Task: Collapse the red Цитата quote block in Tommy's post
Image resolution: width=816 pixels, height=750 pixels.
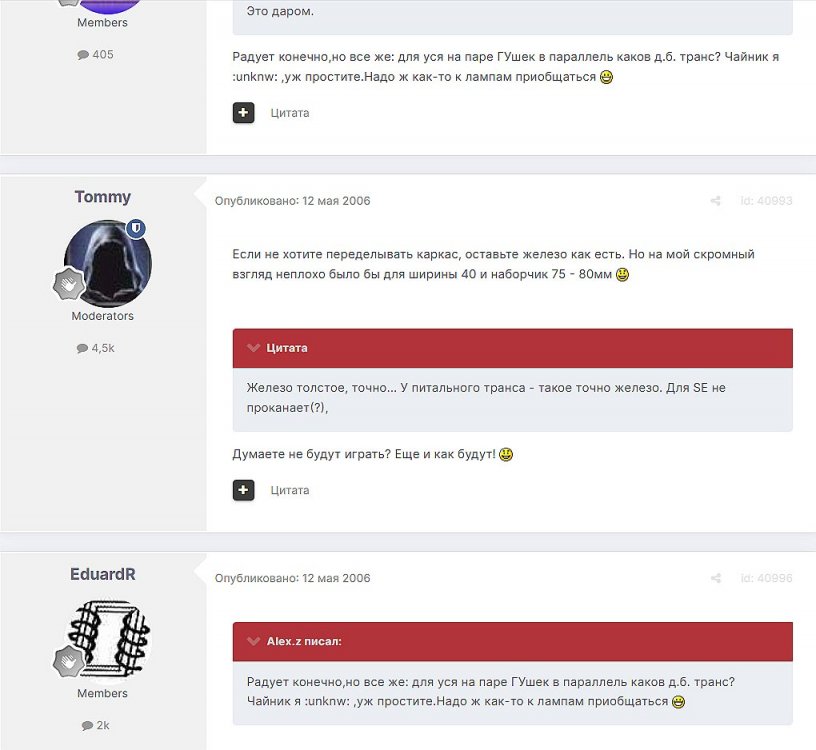Action: pos(253,348)
